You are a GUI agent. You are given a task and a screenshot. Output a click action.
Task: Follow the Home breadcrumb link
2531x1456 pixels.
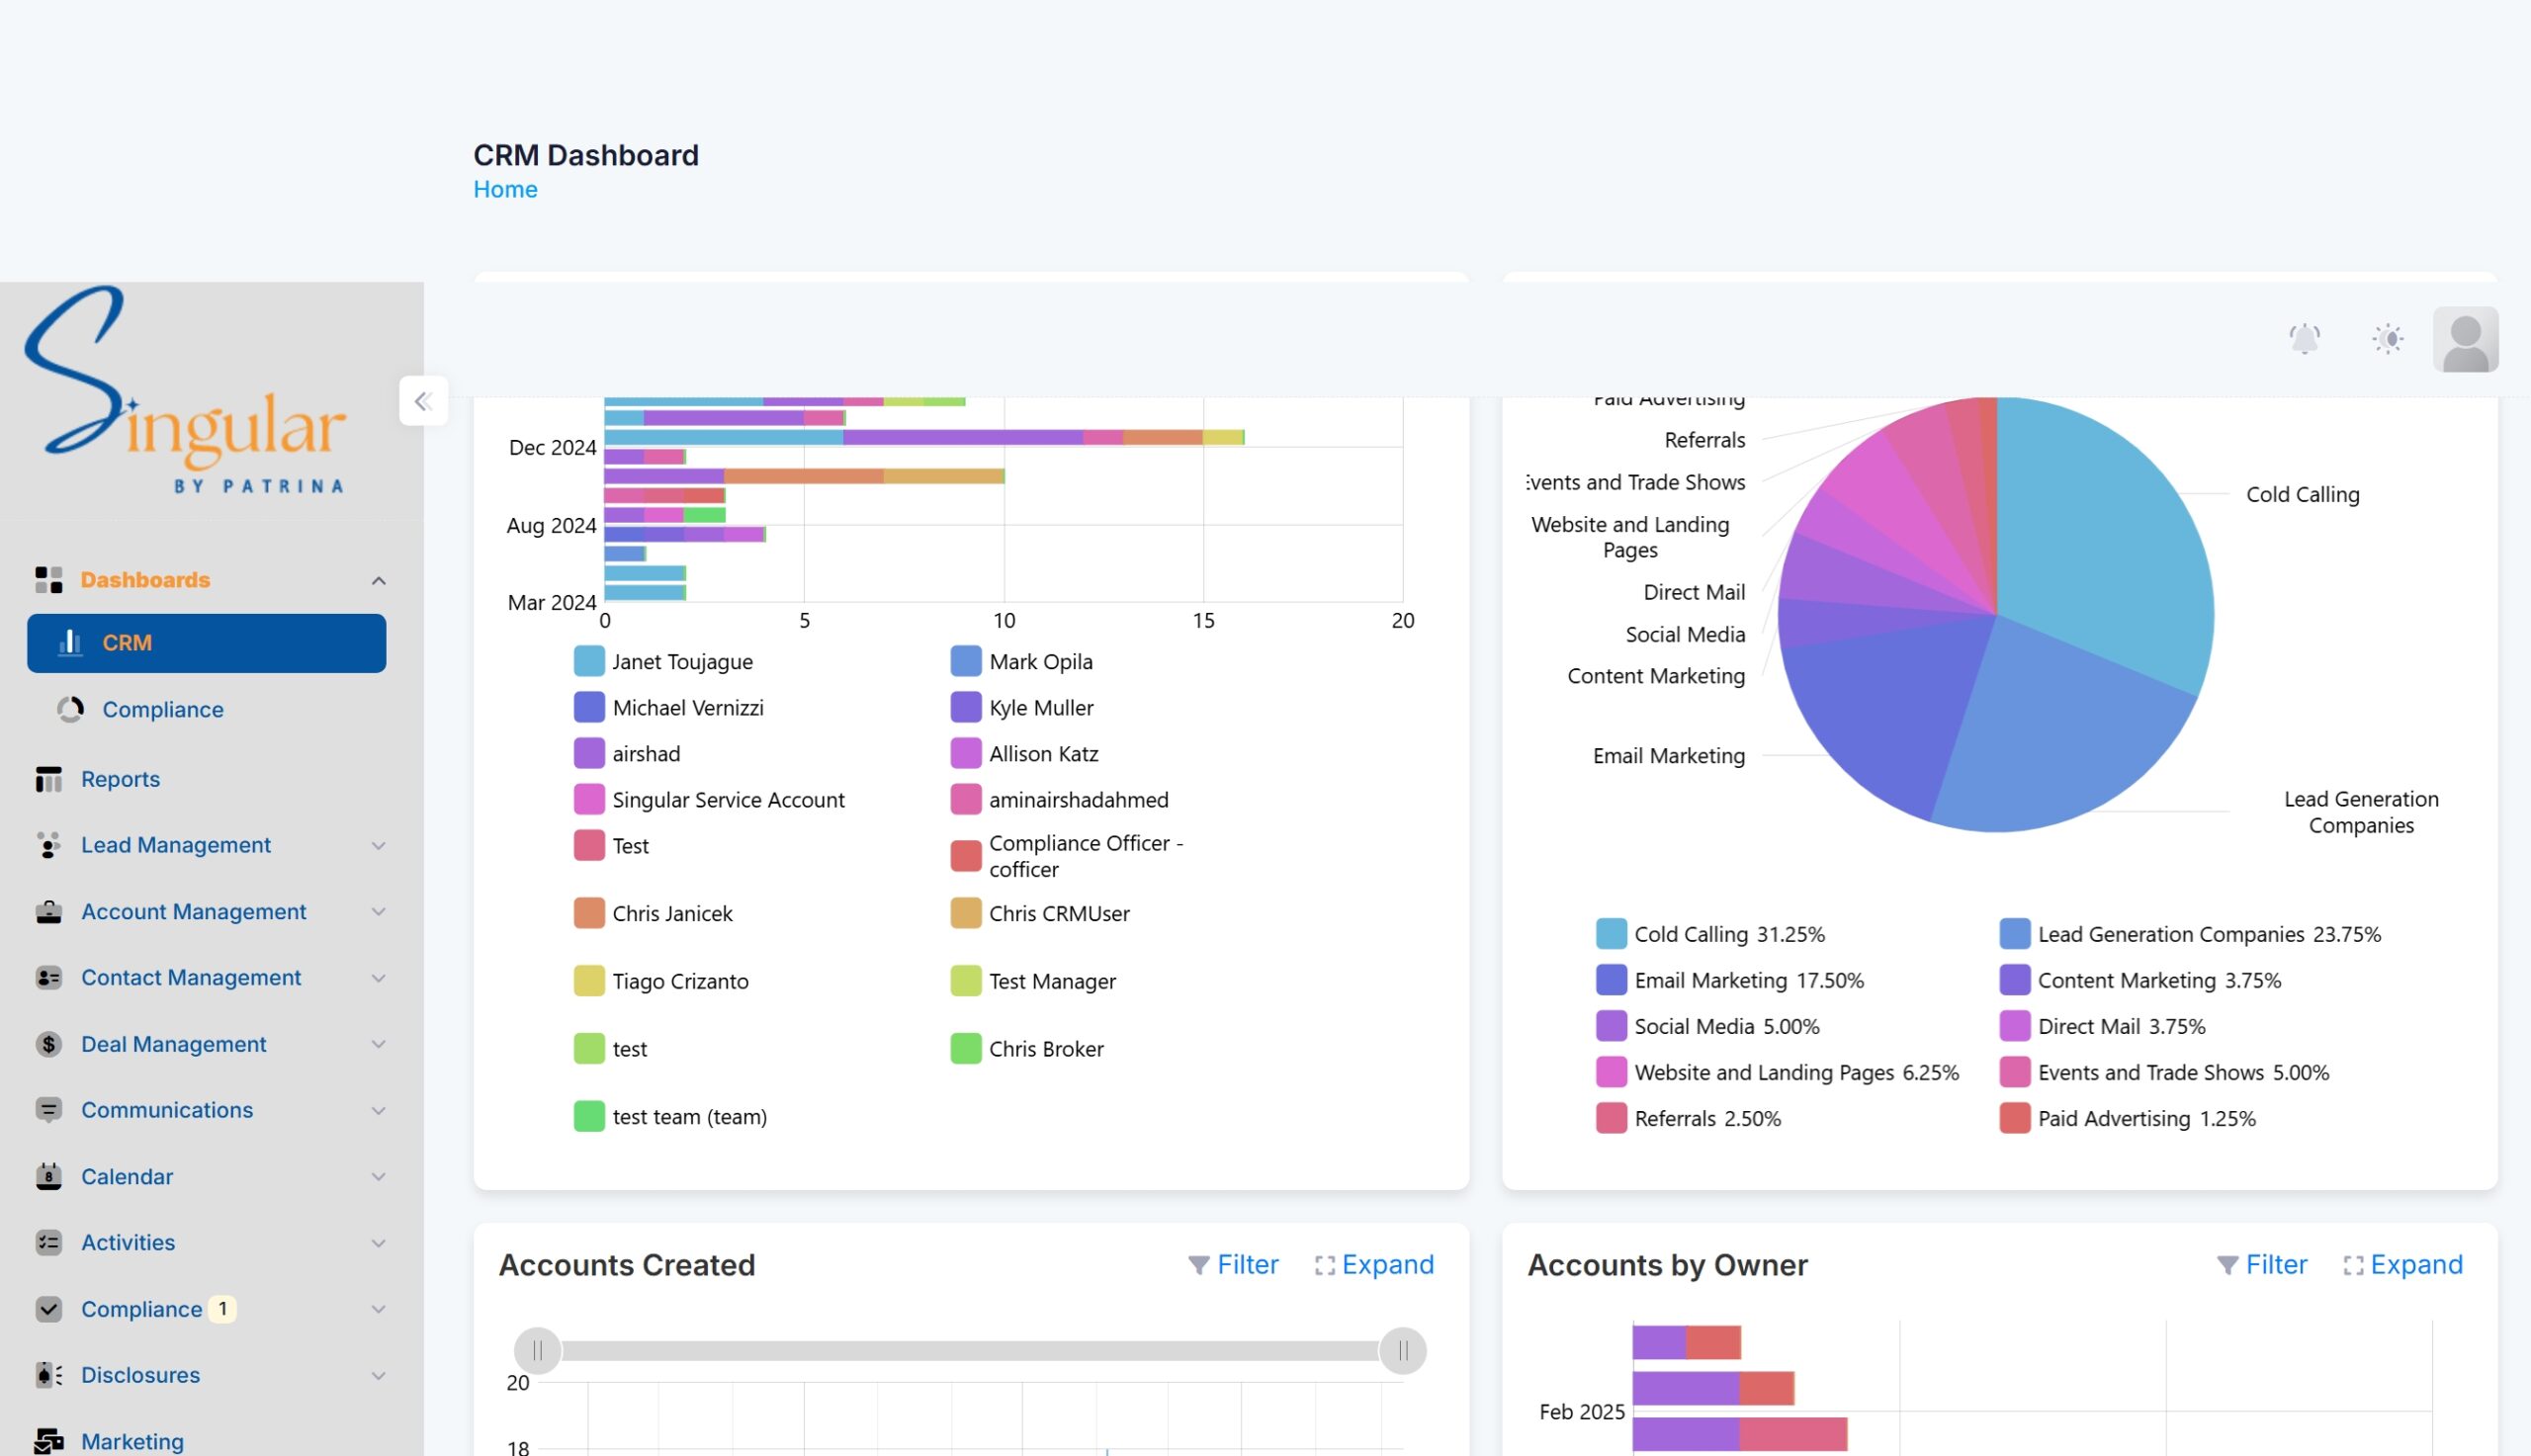click(x=505, y=189)
